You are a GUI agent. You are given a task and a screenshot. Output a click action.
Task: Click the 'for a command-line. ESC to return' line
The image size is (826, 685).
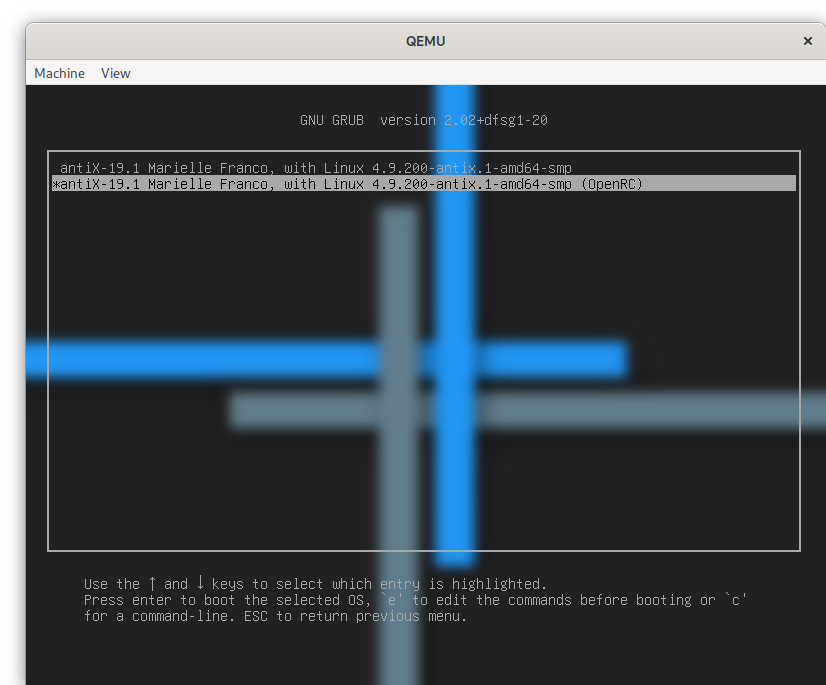point(275,616)
